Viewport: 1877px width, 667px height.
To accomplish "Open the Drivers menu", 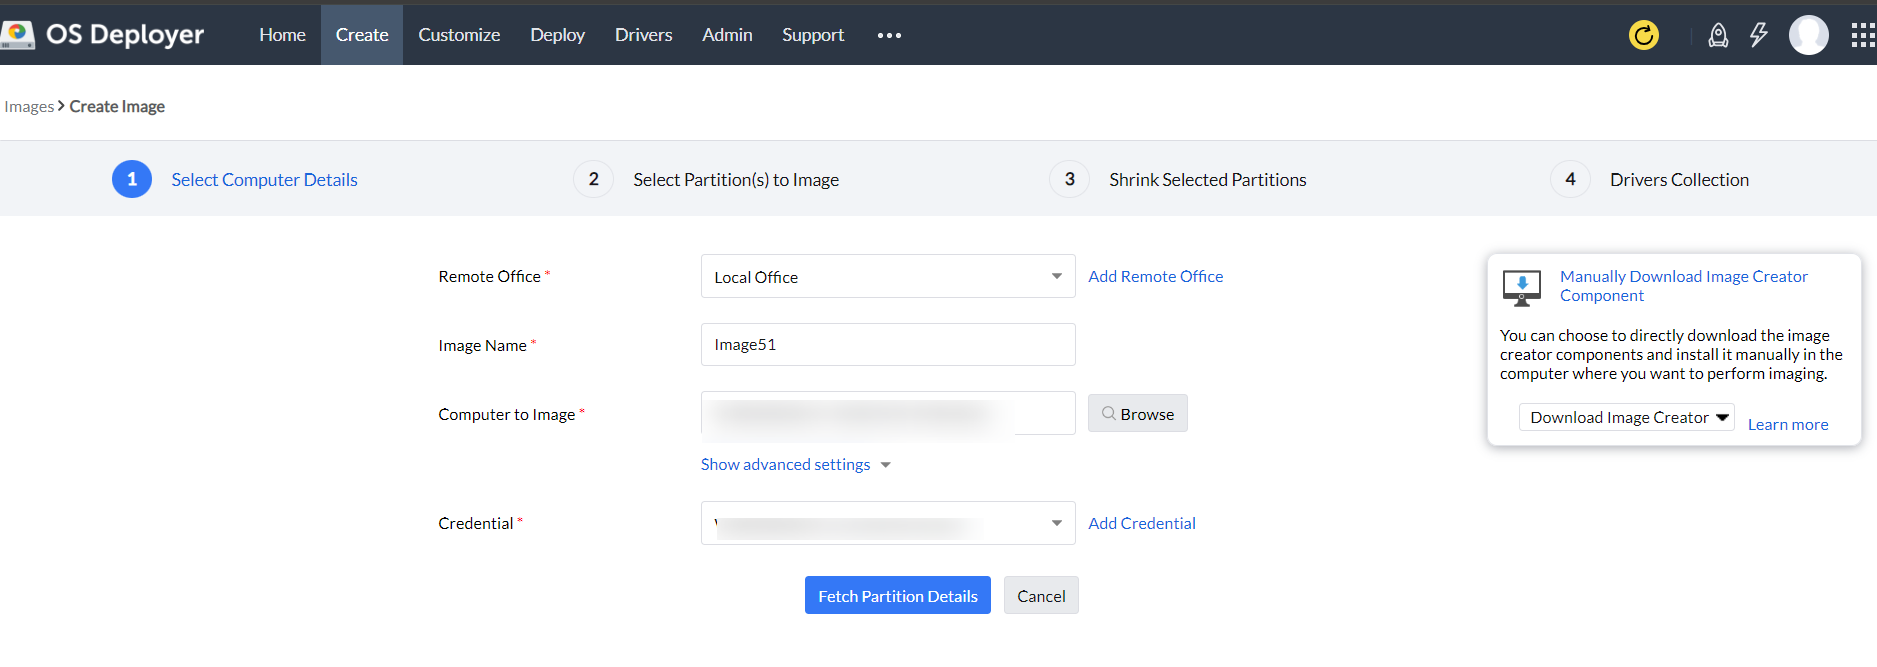I will pos(643,35).
